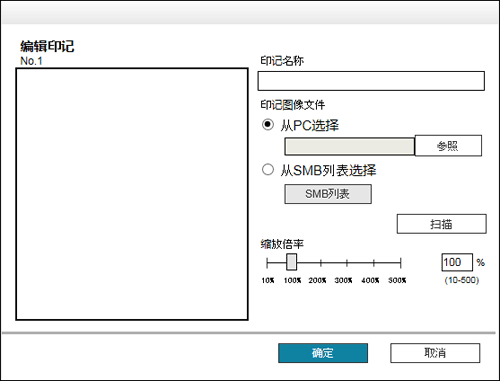Viewport: 500px width, 381px height.
Task: Click the 300% tick label
Action: [343, 280]
